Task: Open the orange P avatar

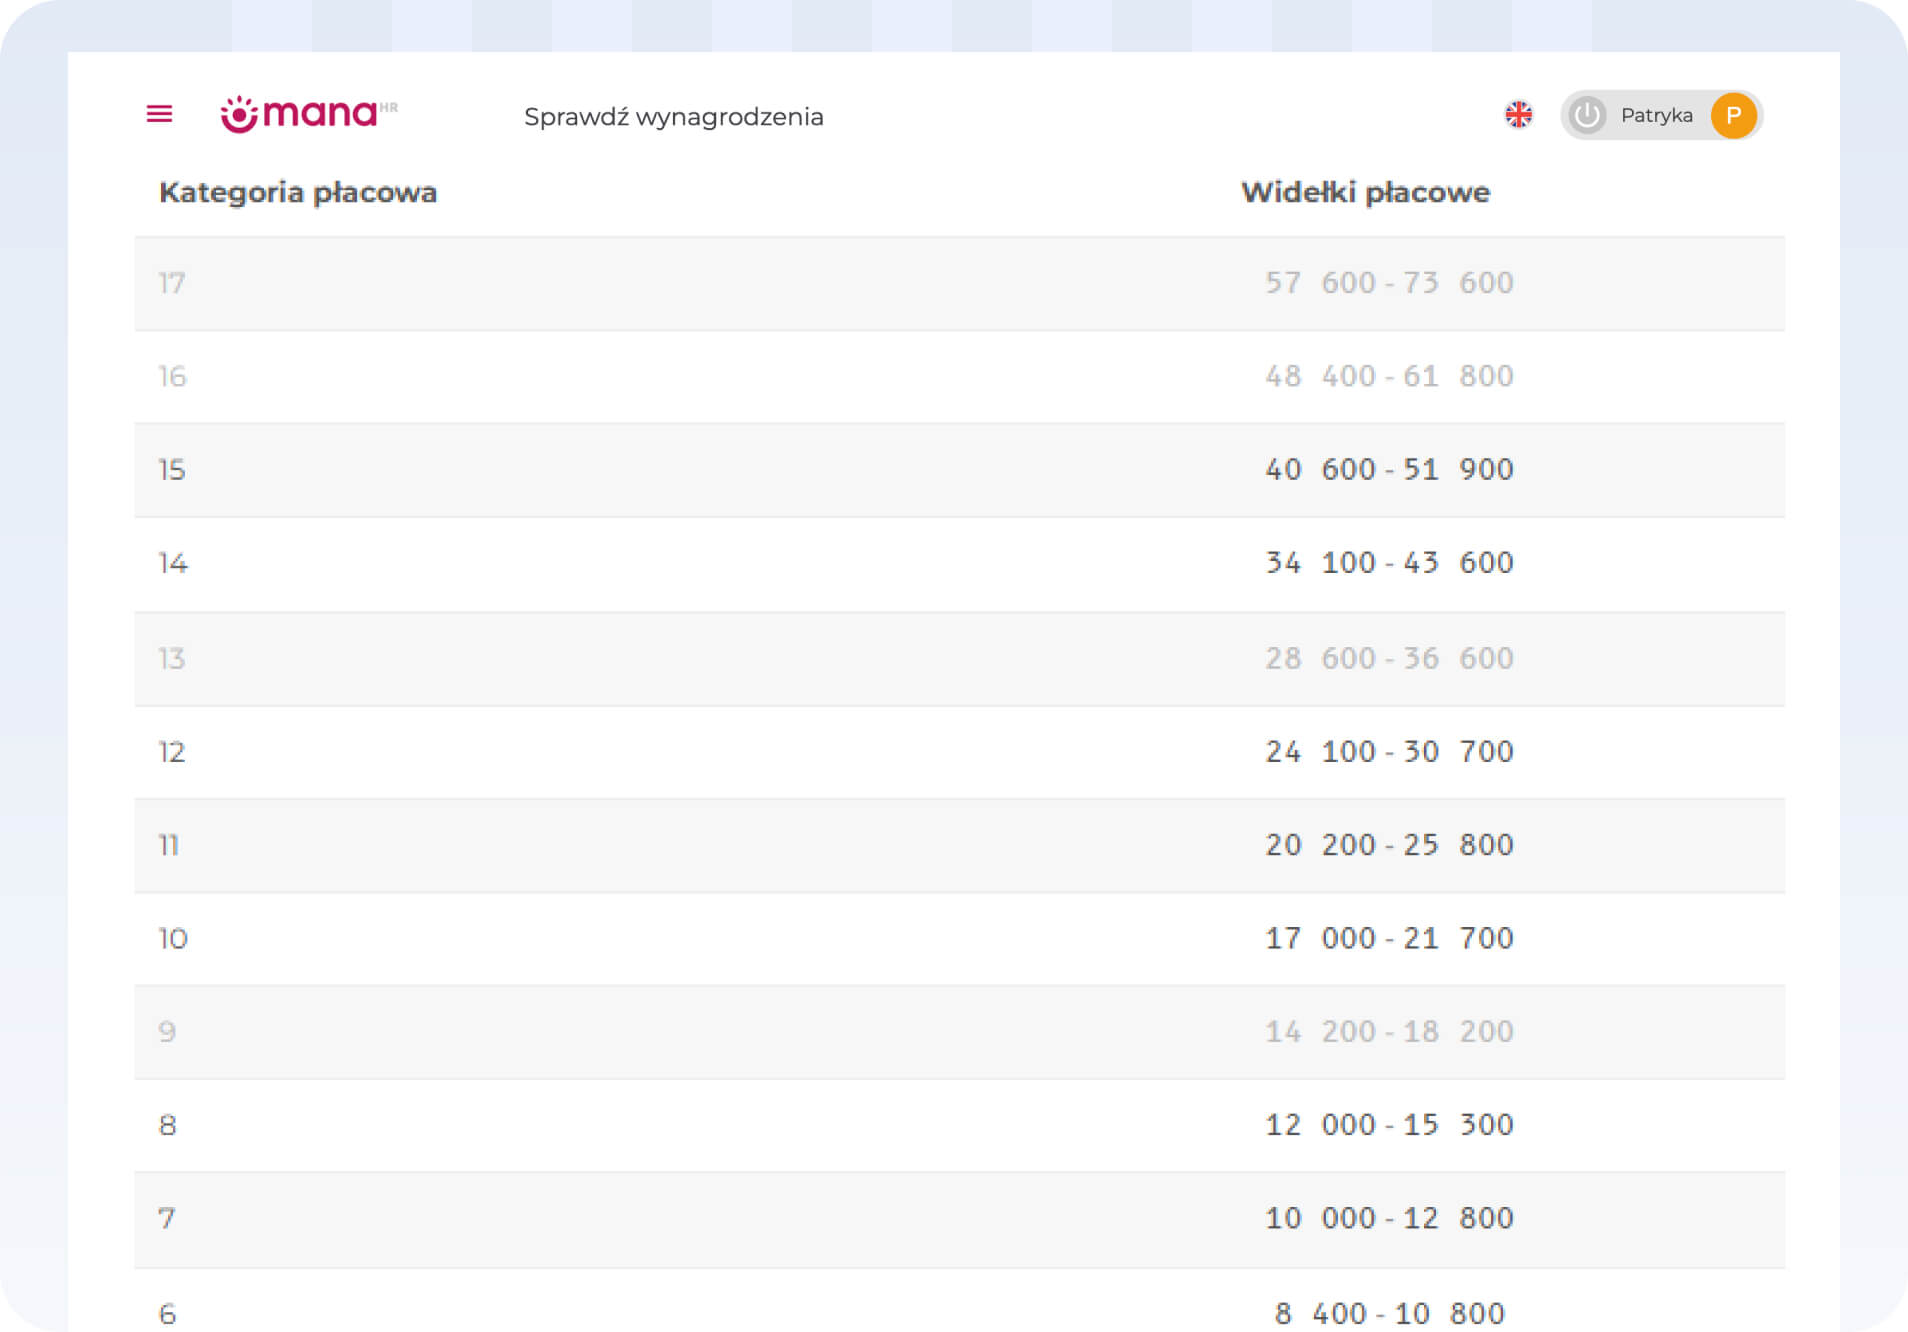Action: click(x=1733, y=116)
